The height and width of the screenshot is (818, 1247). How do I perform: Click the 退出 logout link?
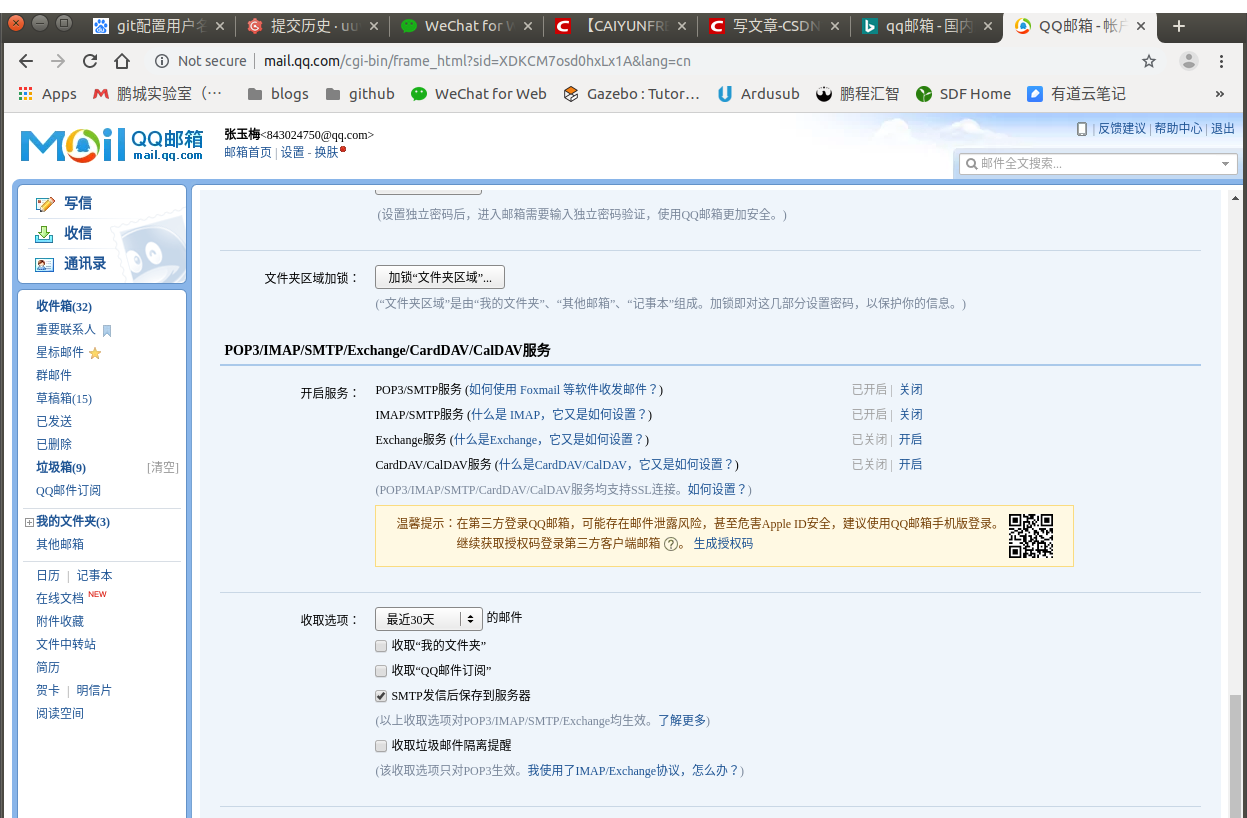tap(1223, 129)
